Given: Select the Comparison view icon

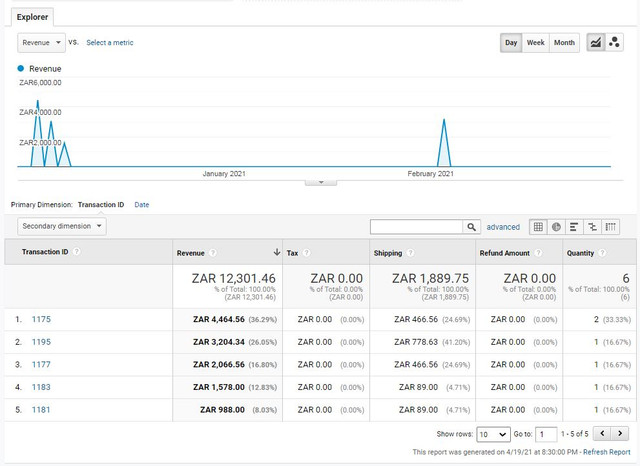Looking at the screenshot, I should (x=592, y=227).
